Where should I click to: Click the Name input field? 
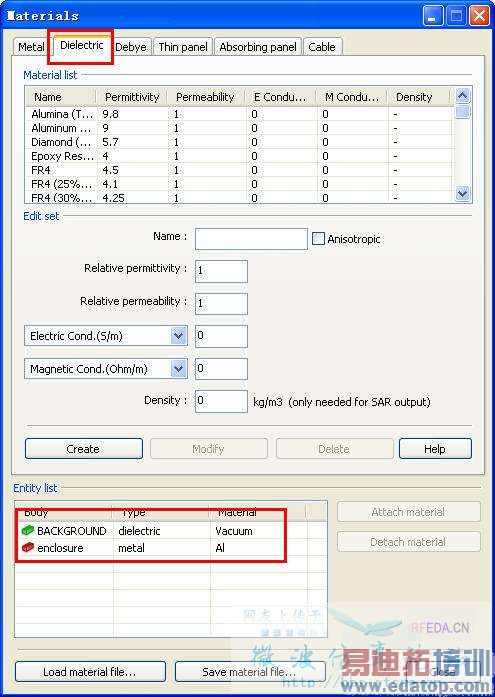251,239
